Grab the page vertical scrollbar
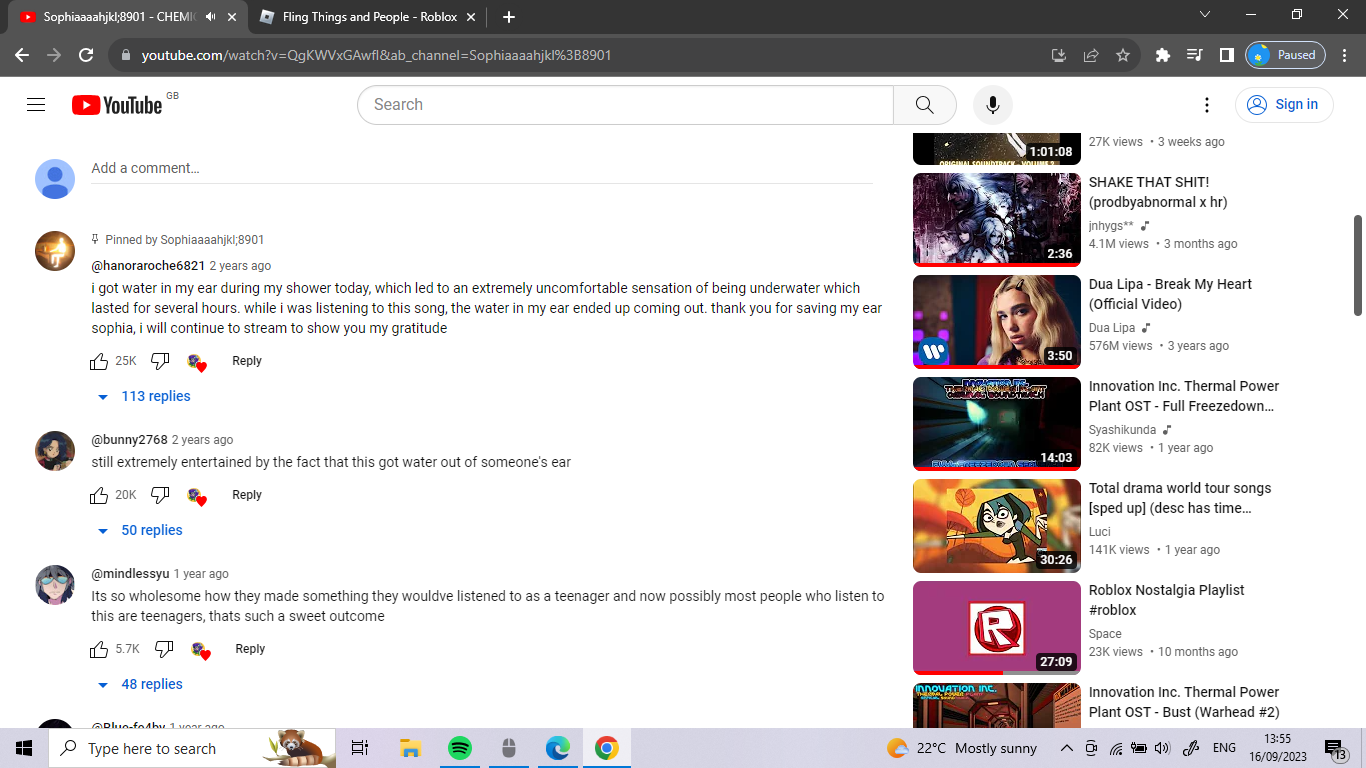The height and width of the screenshot is (768, 1366). 1358,265
